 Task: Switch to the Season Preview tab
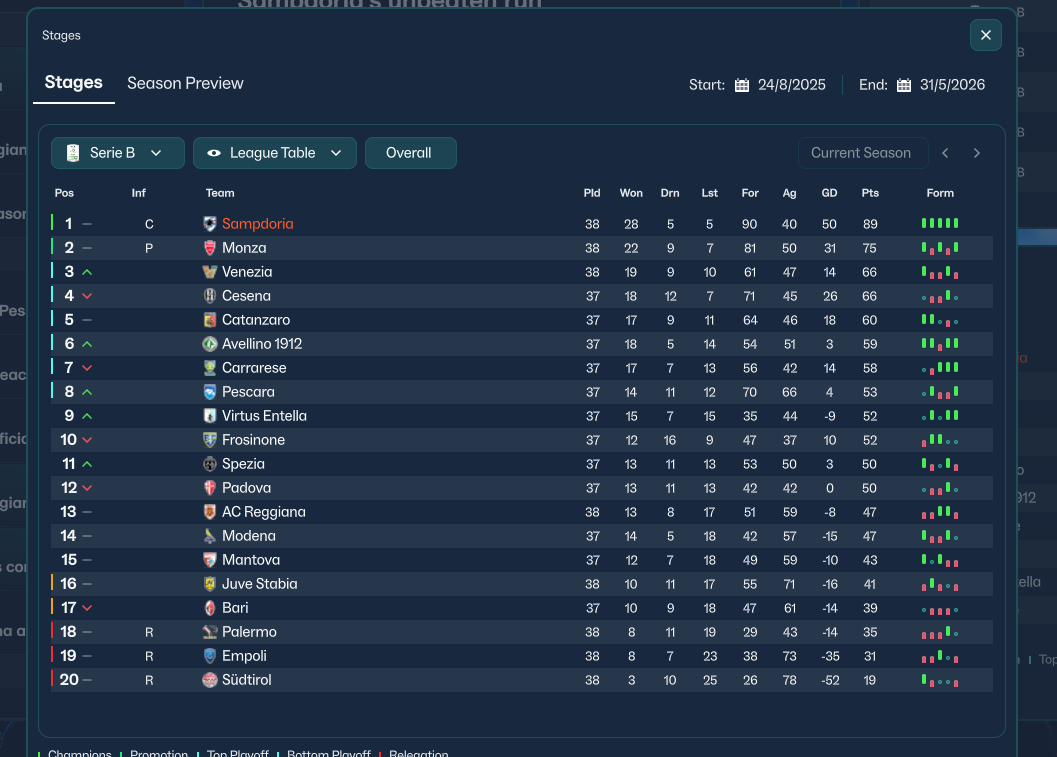[185, 83]
